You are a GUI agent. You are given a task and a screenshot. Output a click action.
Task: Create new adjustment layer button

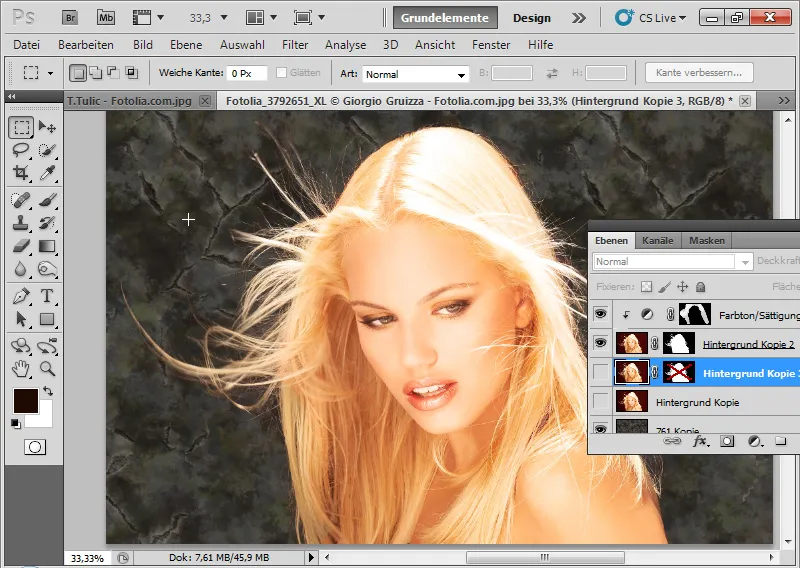pyautogui.click(x=755, y=441)
